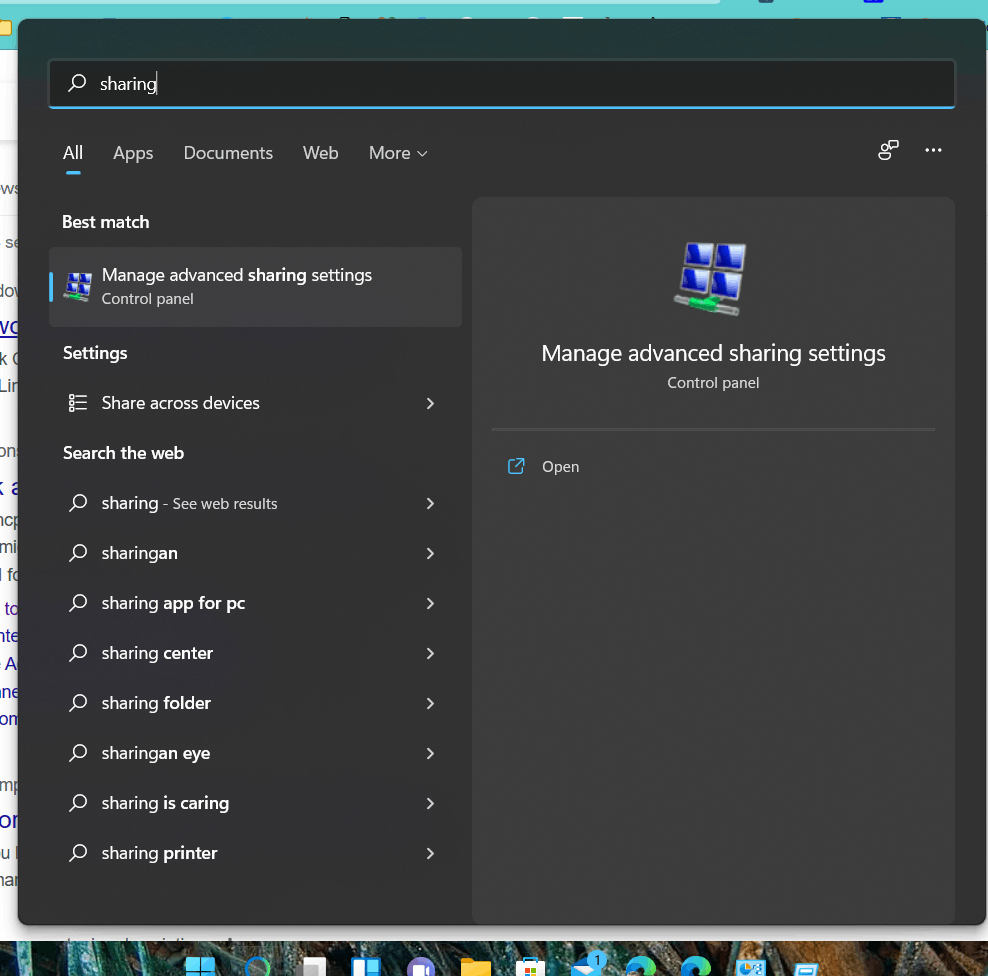988x976 pixels.
Task: Expand the sharingan suggestion arrow
Action: [x=430, y=553]
